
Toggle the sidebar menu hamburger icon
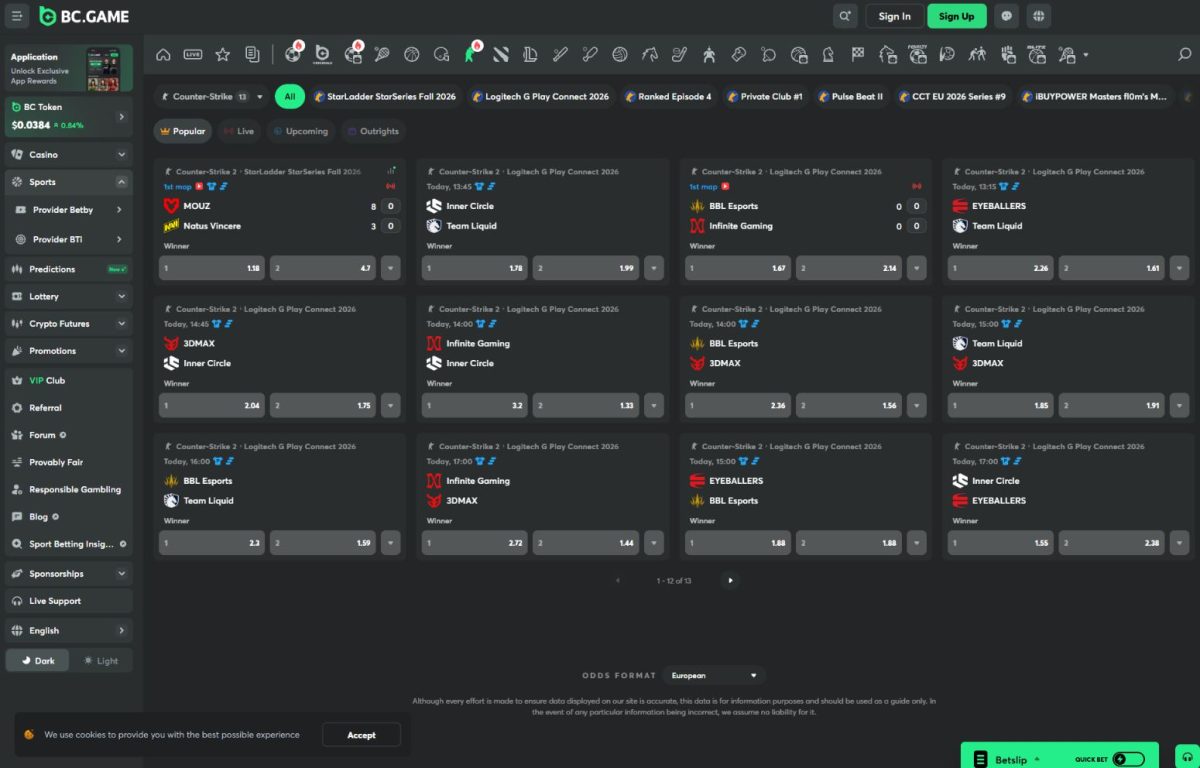[x=17, y=16]
